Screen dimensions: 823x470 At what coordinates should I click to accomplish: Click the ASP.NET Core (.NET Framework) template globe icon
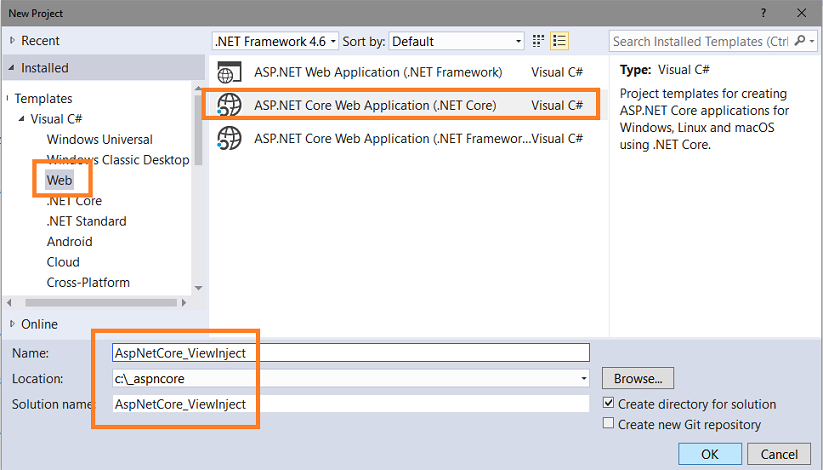tap(229, 139)
